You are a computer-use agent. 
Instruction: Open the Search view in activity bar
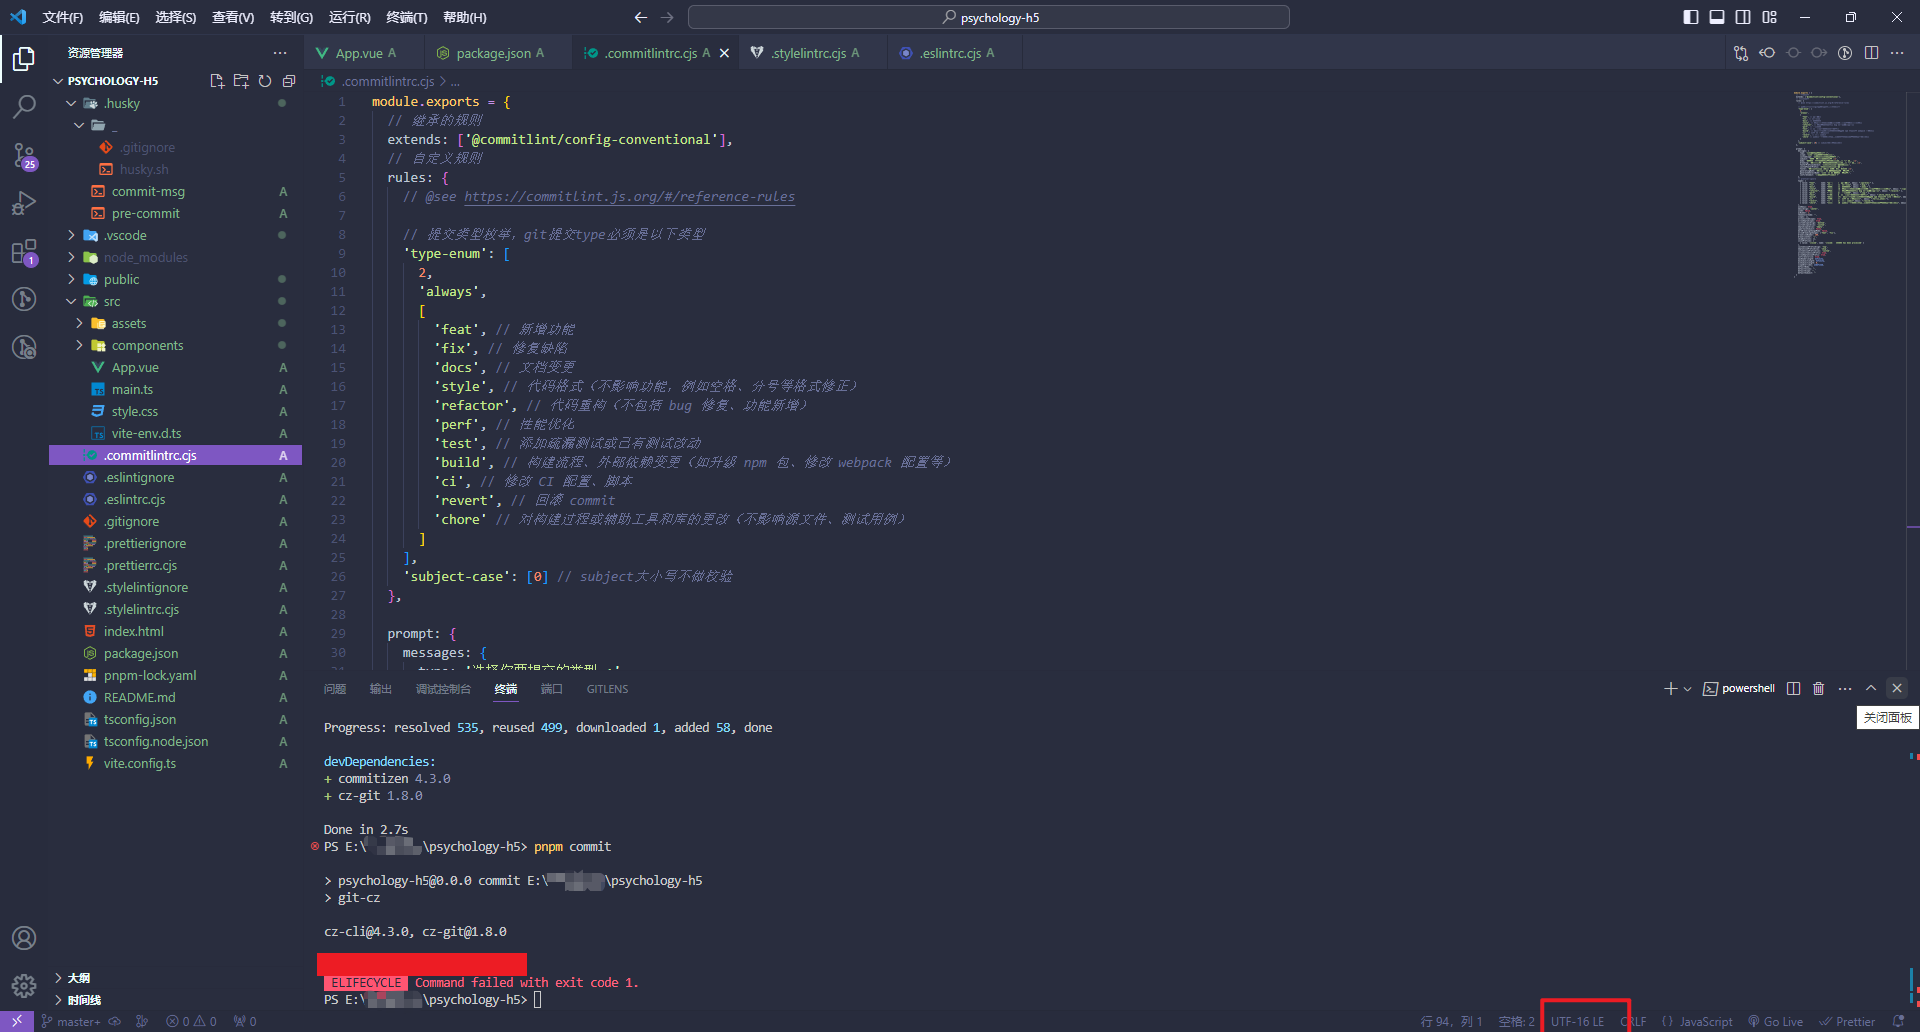[24, 106]
